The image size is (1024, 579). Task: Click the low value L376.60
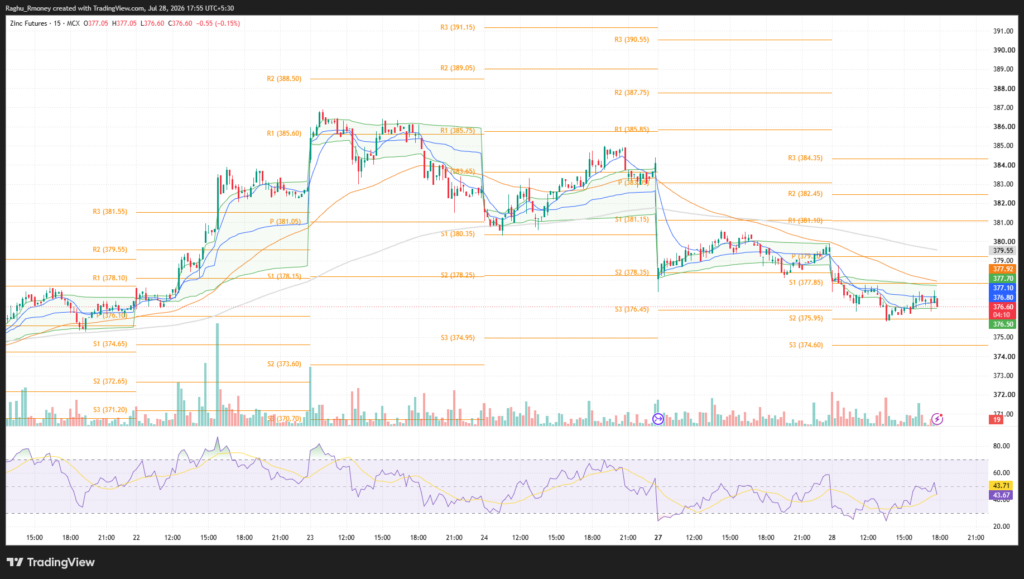[x=153, y=23]
